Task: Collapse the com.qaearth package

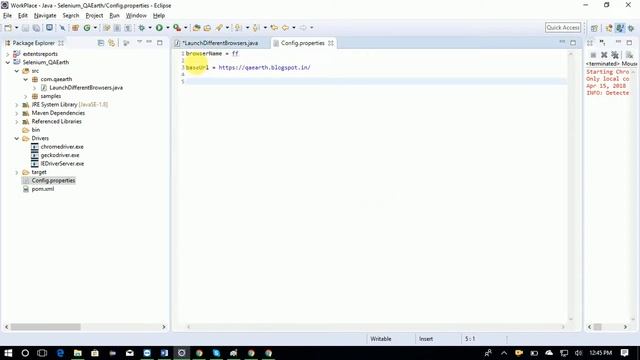Action: (25, 79)
